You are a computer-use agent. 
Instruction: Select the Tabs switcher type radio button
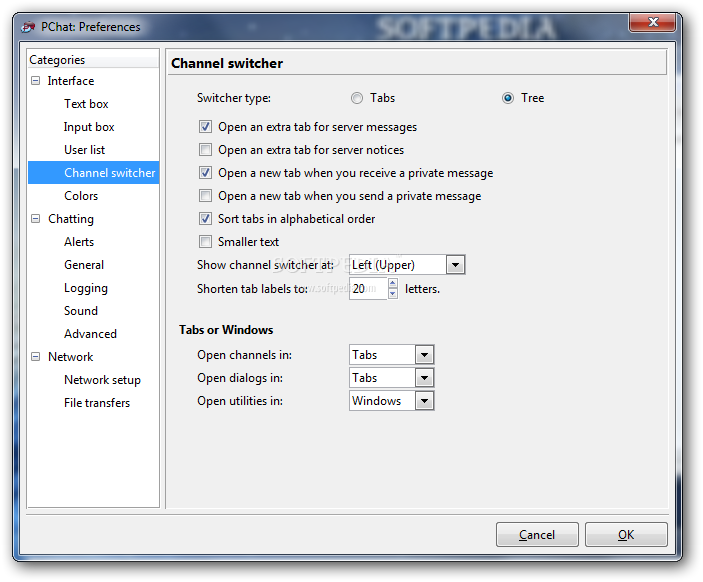point(357,98)
